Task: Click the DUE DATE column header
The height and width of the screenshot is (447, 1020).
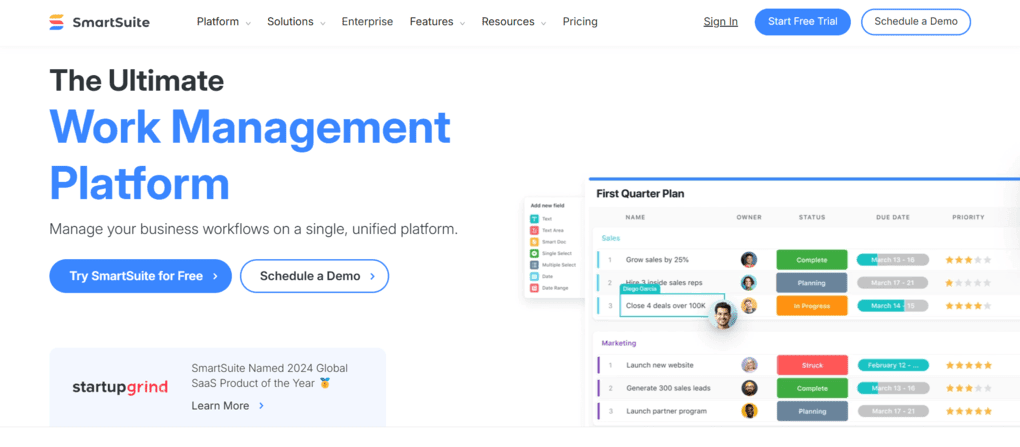Action: (x=892, y=217)
